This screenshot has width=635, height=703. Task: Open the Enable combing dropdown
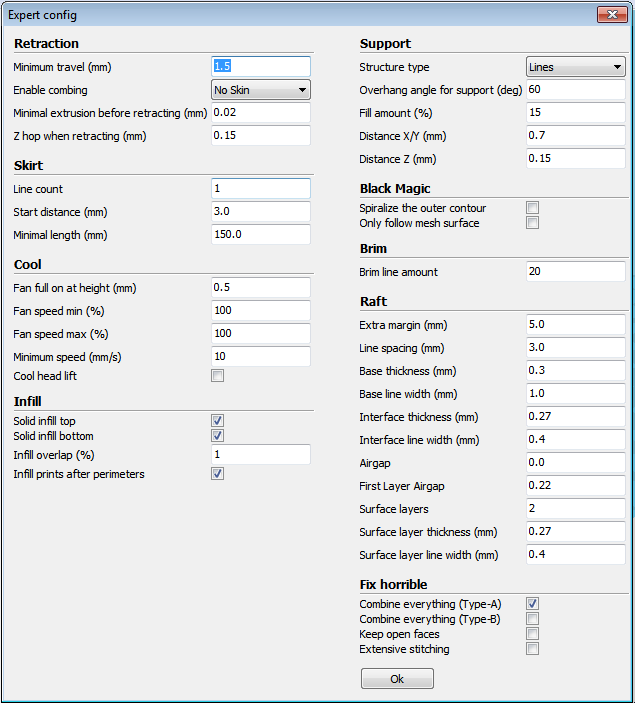pos(261,90)
